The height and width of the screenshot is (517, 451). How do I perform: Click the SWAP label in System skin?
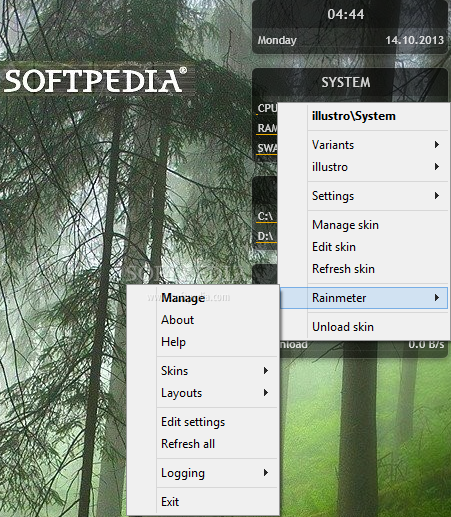pyautogui.click(x=267, y=148)
